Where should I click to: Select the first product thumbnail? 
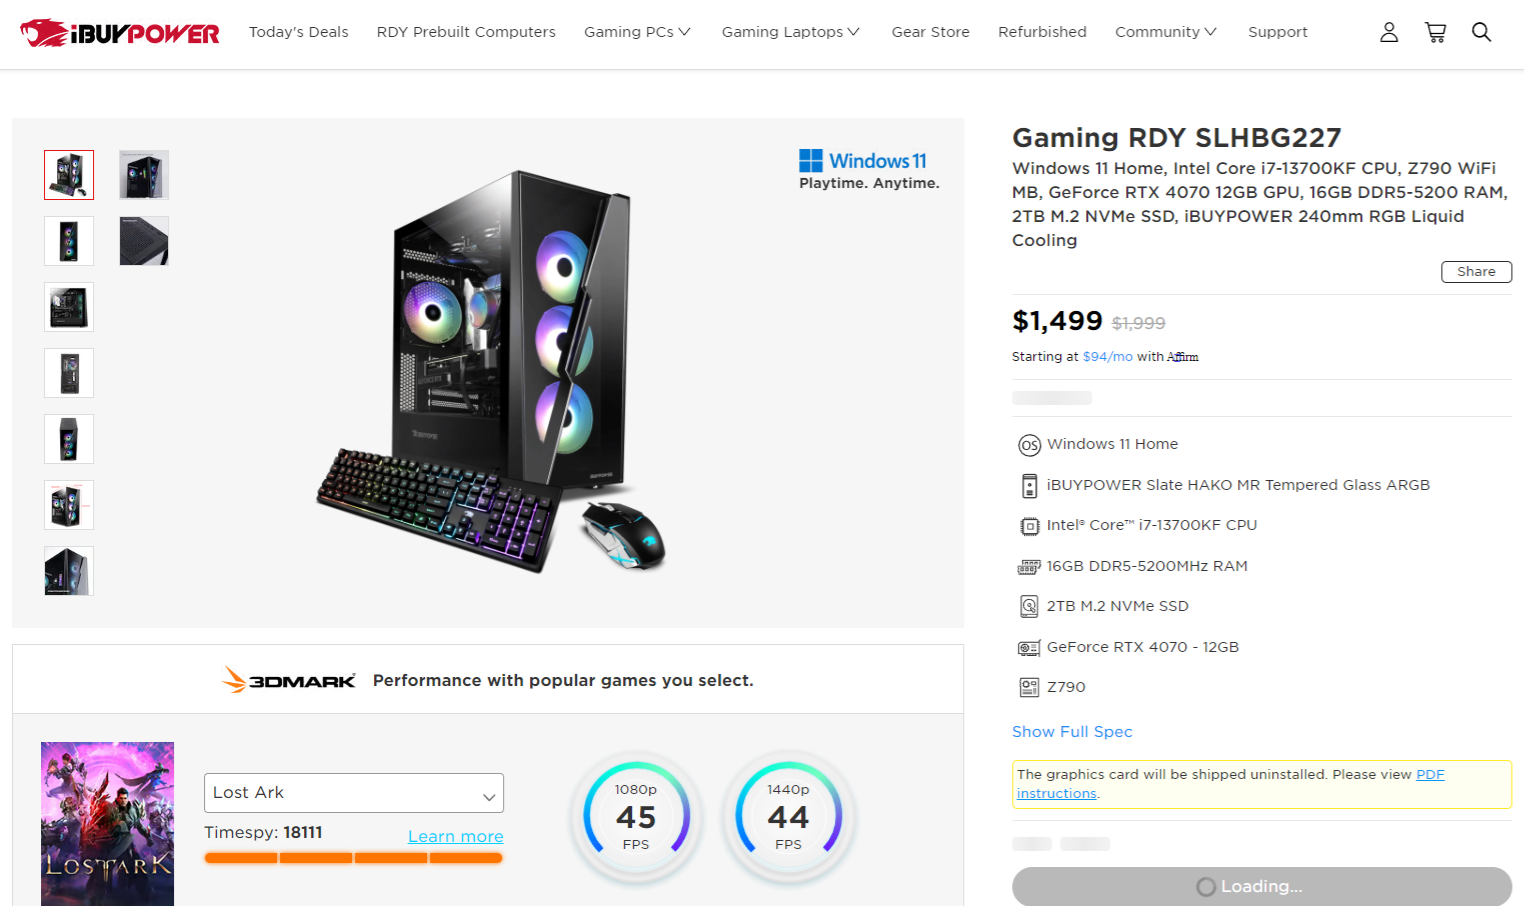(x=69, y=175)
